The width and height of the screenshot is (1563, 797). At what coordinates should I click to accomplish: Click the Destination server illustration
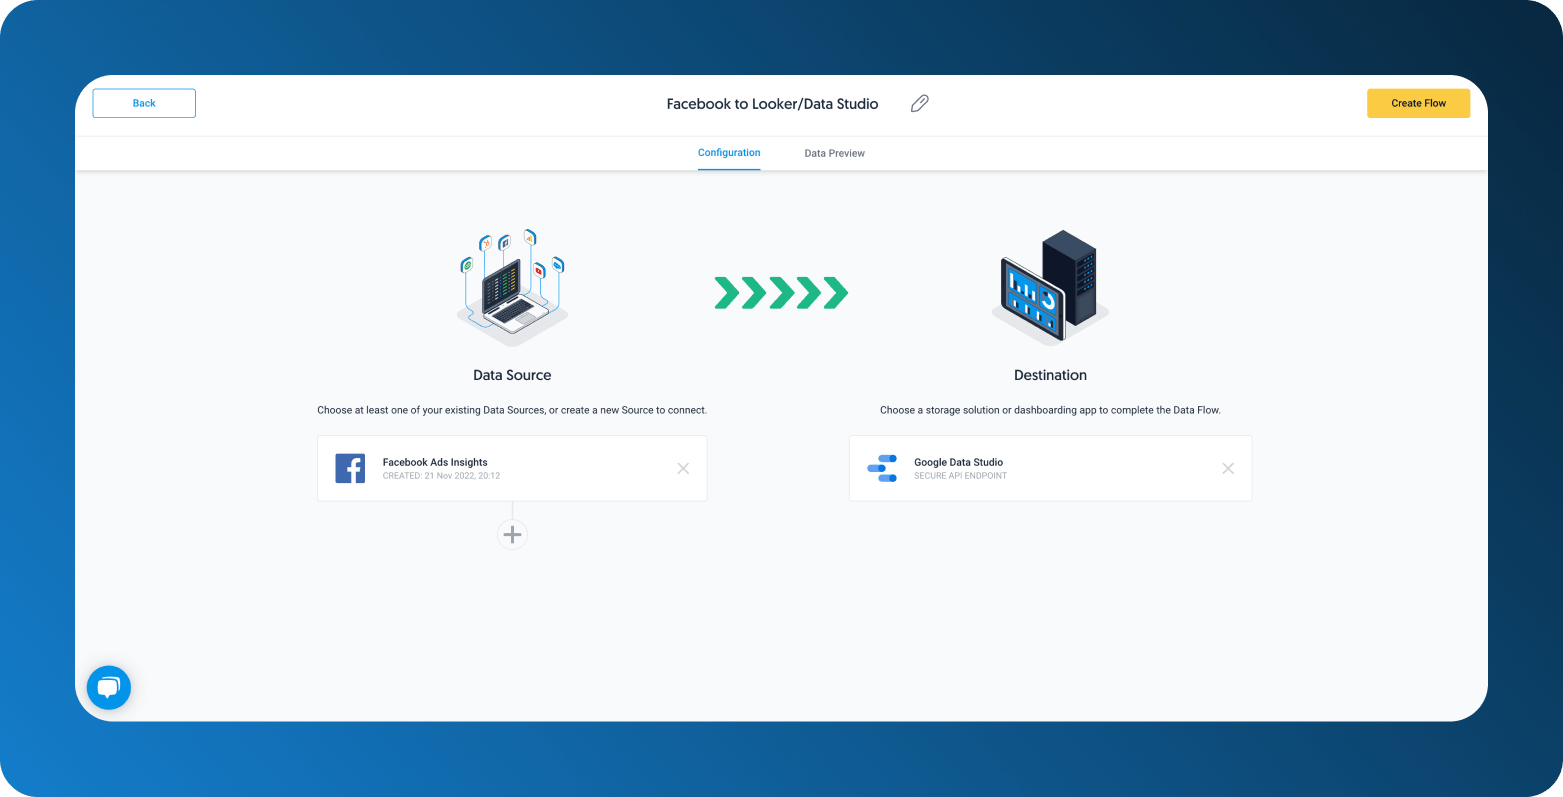pos(1049,287)
